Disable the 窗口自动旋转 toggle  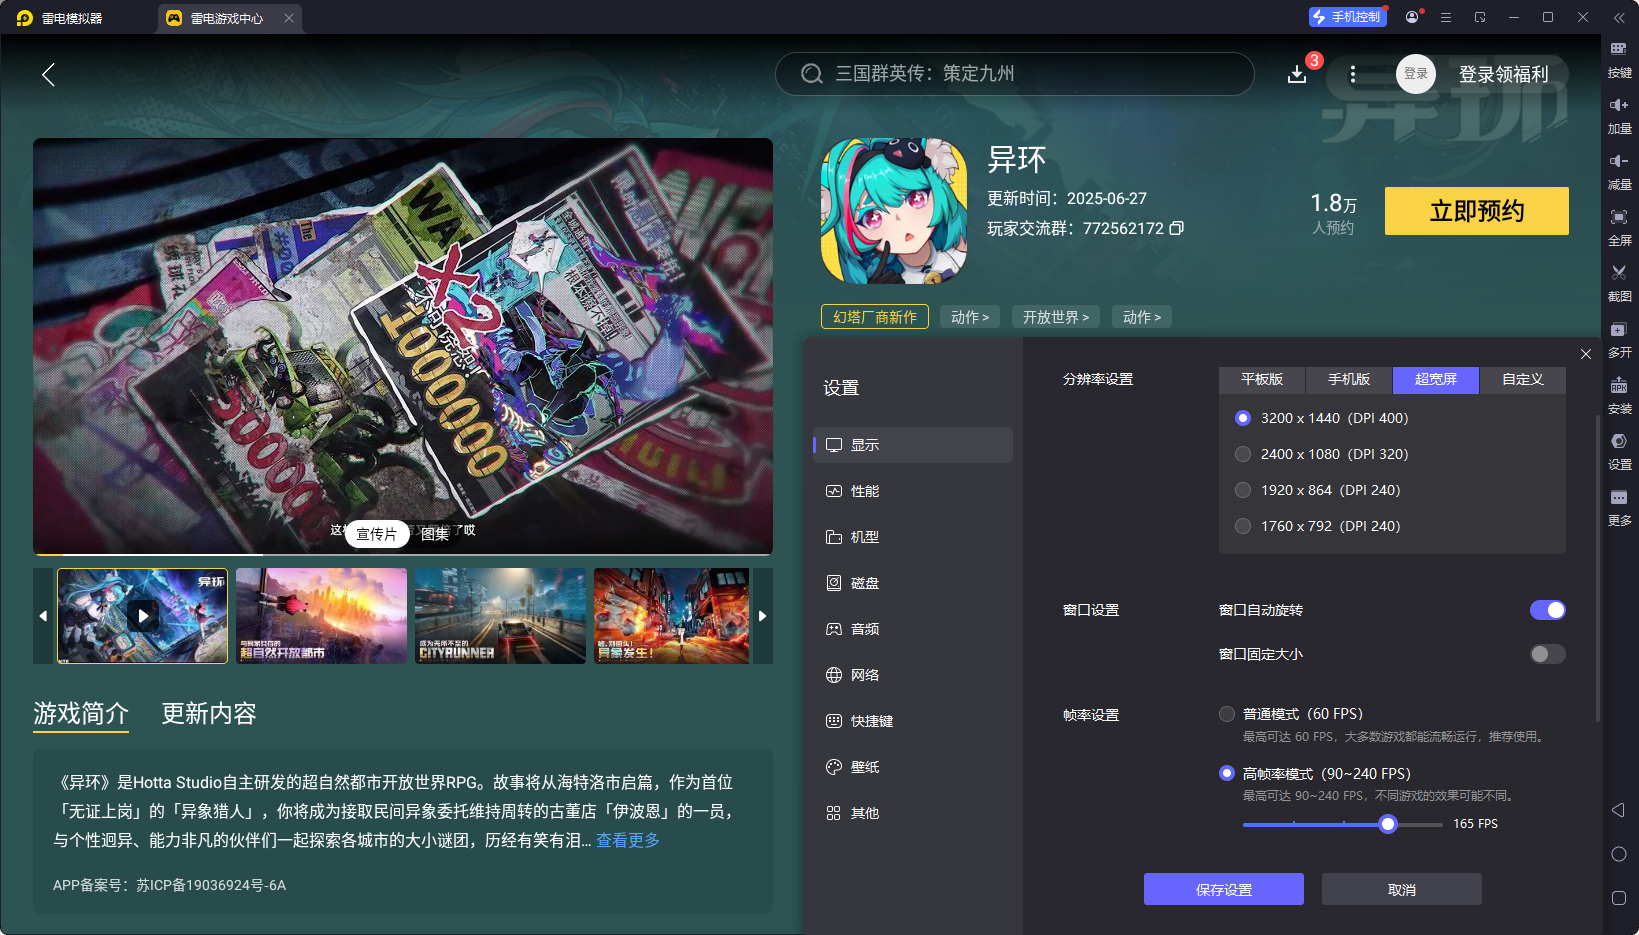[1548, 609]
